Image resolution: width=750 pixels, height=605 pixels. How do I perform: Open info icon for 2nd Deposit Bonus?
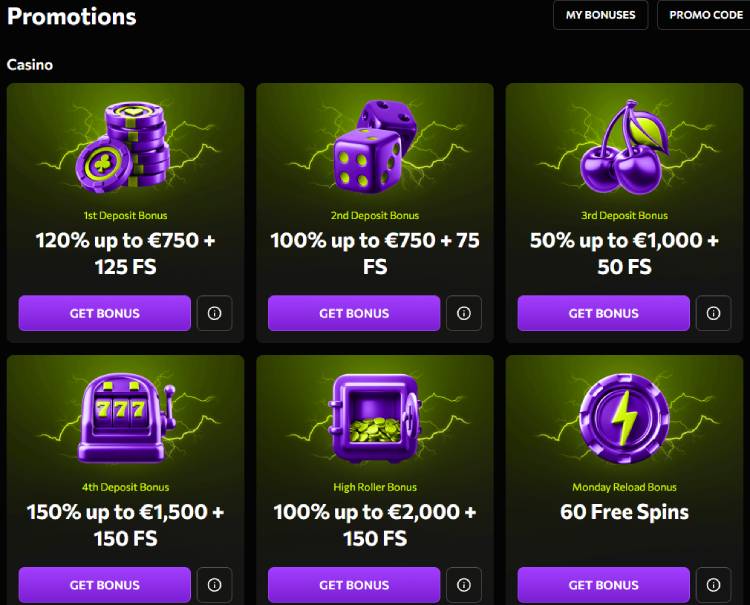tap(463, 313)
